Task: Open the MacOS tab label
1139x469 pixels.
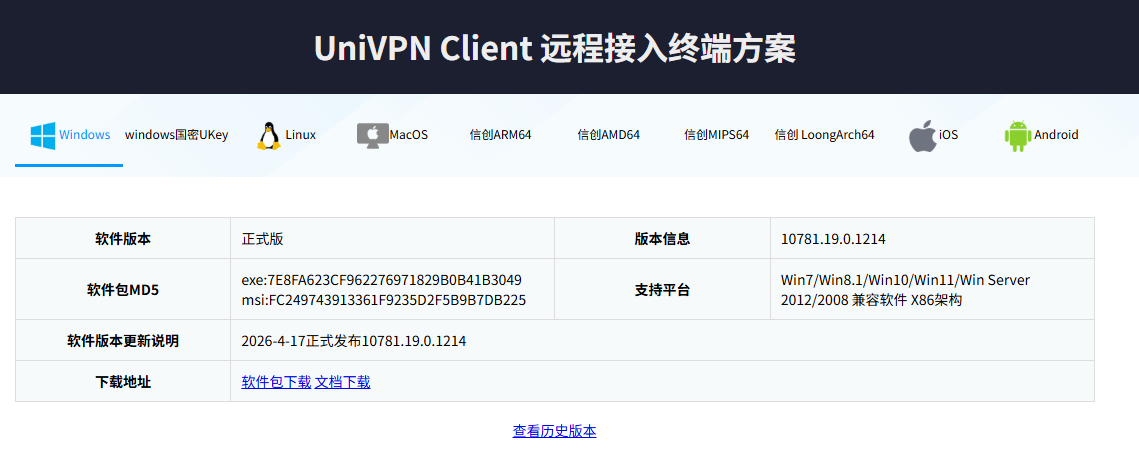Action: [x=408, y=135]
